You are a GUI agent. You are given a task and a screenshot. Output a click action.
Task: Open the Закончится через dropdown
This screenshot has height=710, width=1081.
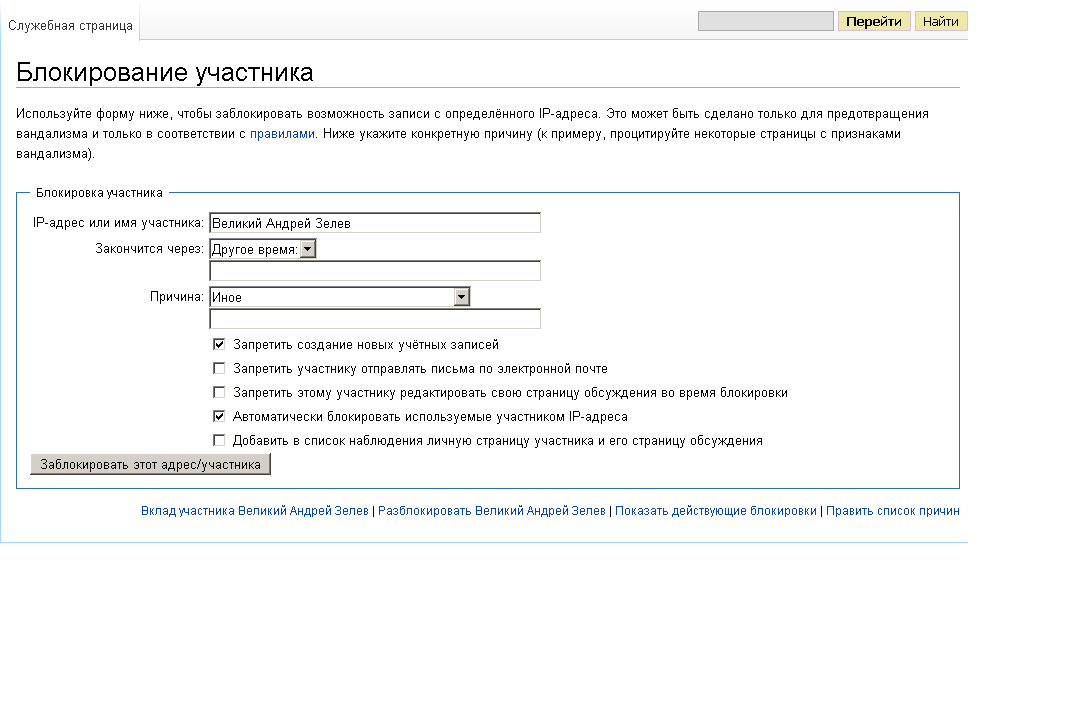tap(262, 249)
